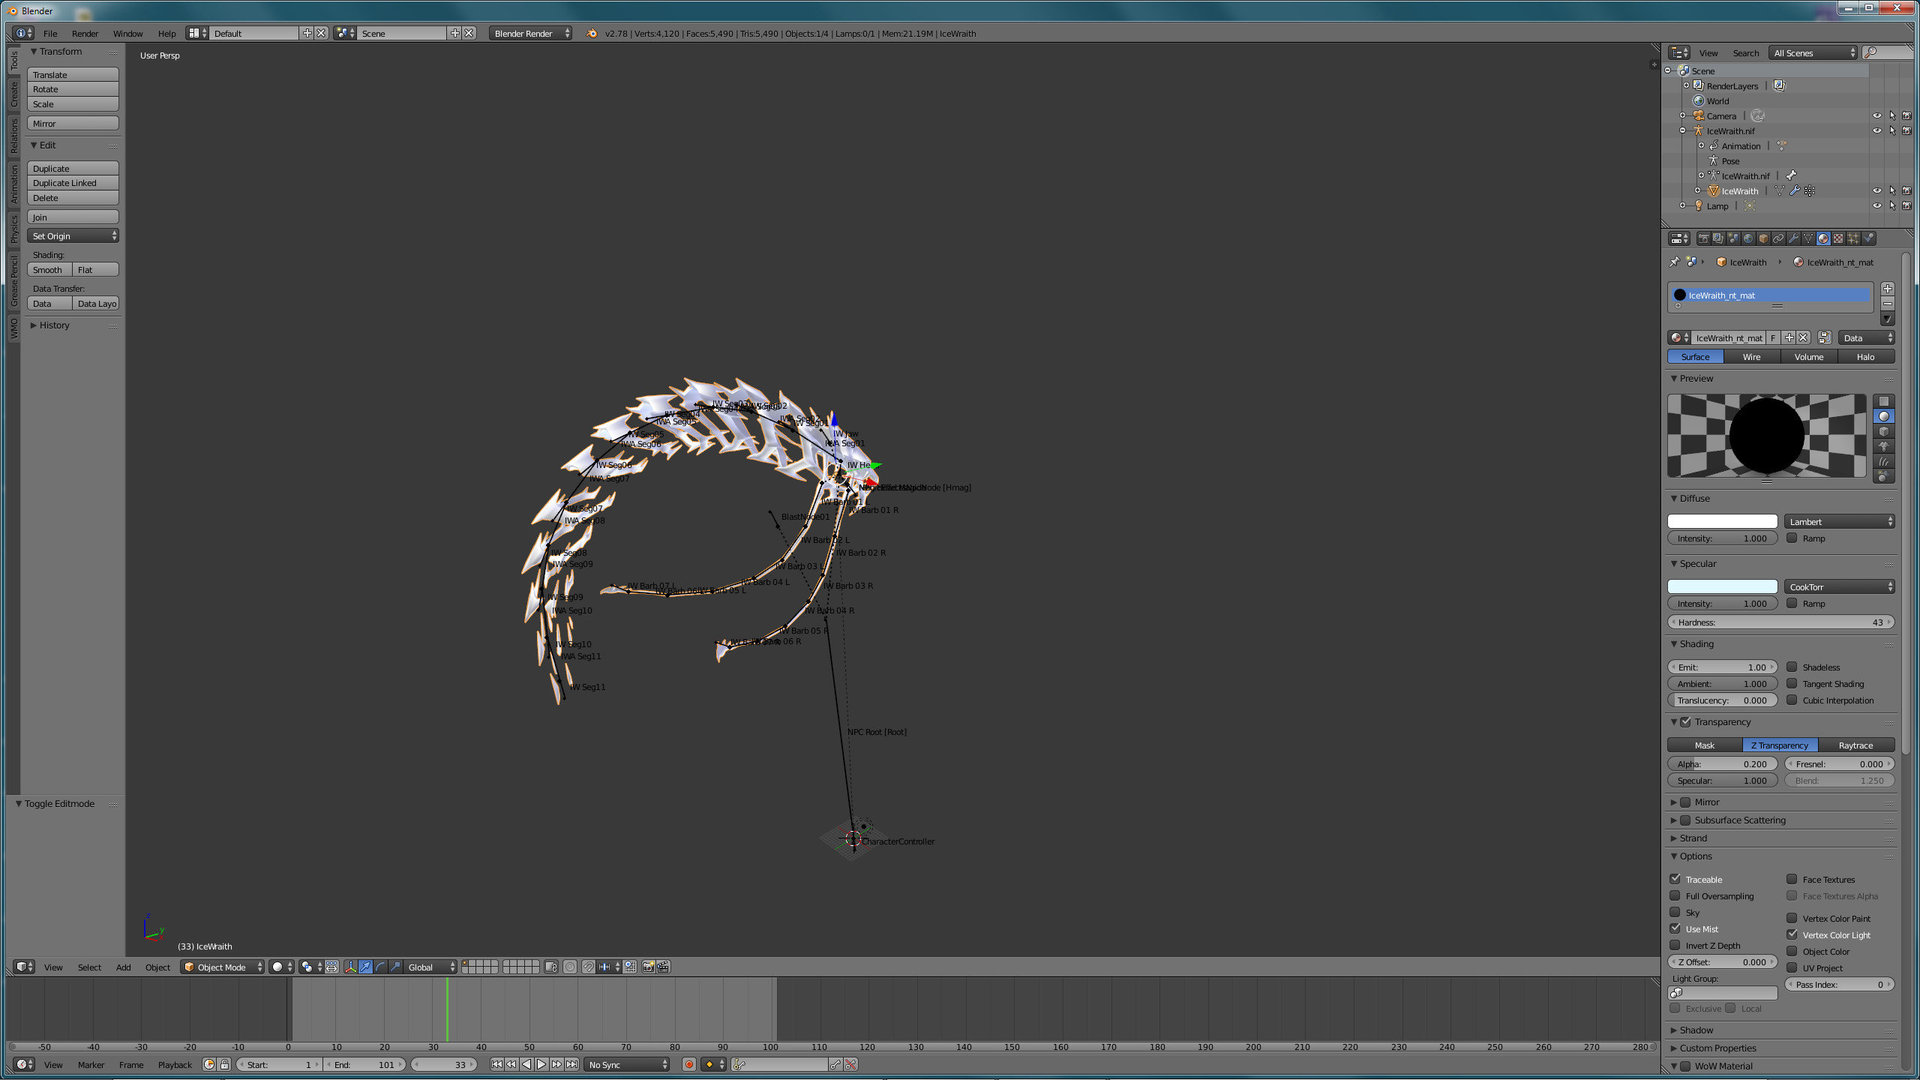Open the No Sync playback dropdown
The height and width of the screenshot is (1080, 1920).
coord(626,1064)
